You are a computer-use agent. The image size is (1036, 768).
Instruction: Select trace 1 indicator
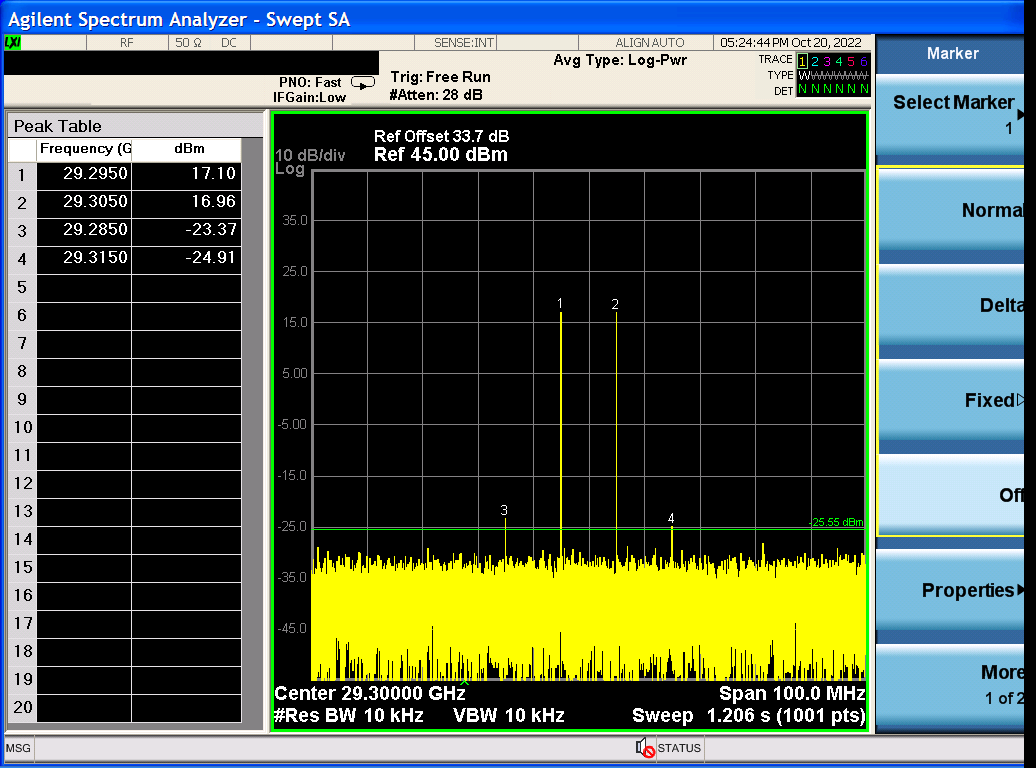pyautogui.click(x=802, y=61)
